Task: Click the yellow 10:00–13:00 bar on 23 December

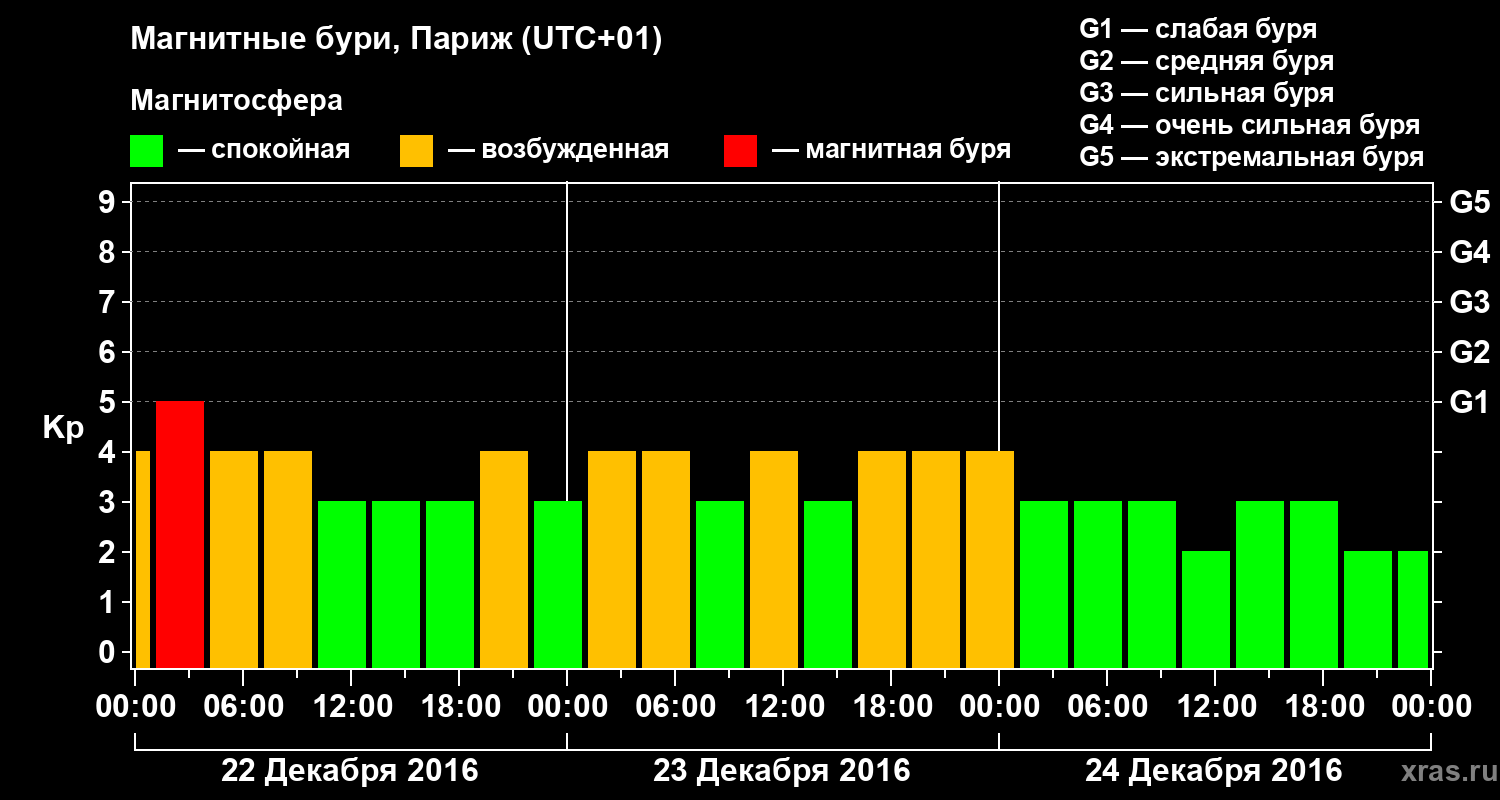Action: [x=774, y=559]
